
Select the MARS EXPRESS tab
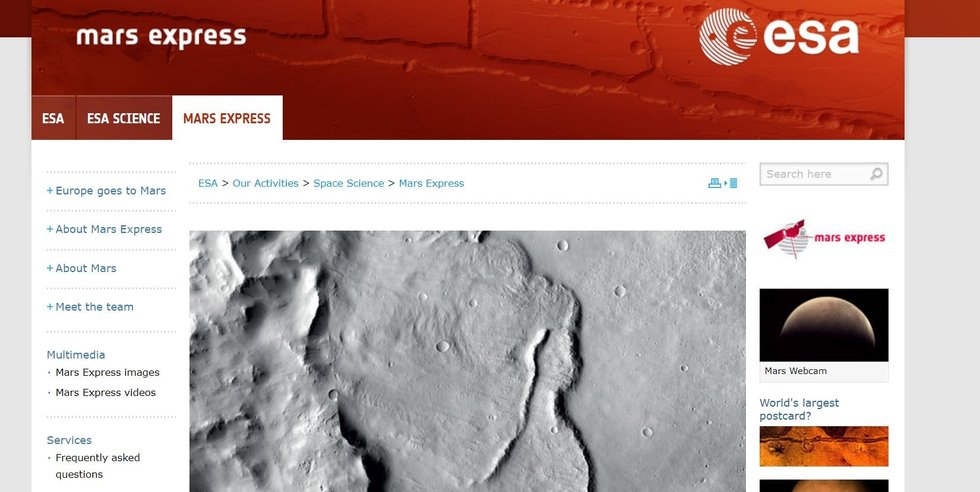pyautogui.click(x=227, y=118)
